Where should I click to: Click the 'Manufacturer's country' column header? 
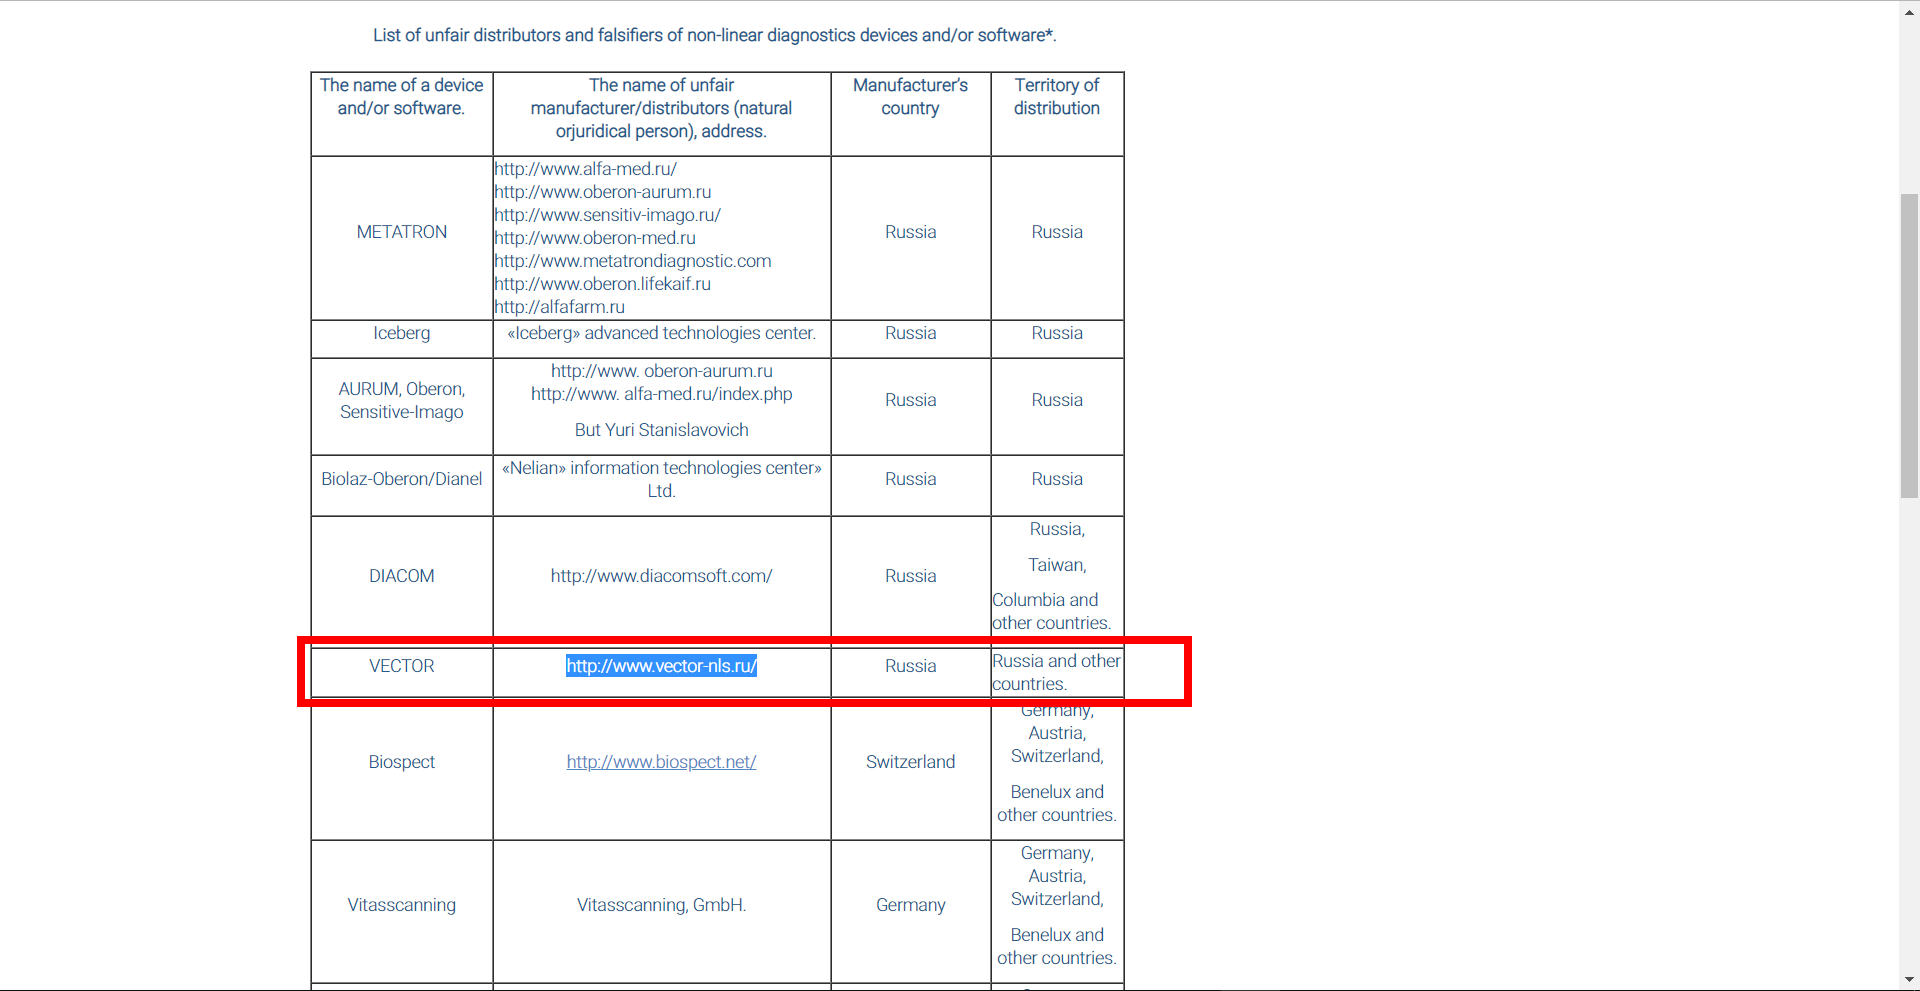(910, 97)
